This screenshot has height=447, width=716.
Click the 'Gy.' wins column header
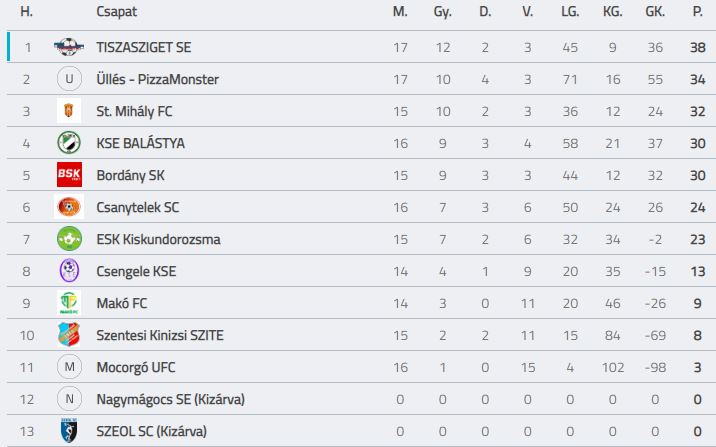(442, 12)
